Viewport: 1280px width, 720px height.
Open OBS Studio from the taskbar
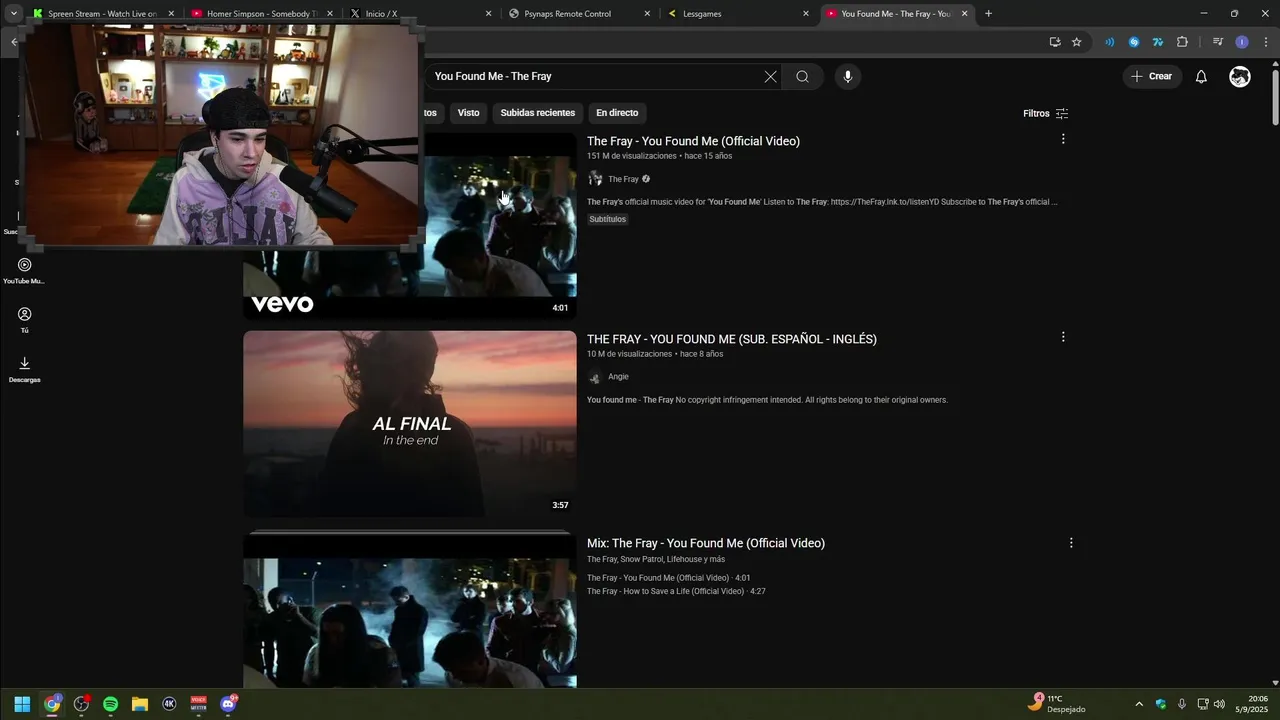(81, 704)
